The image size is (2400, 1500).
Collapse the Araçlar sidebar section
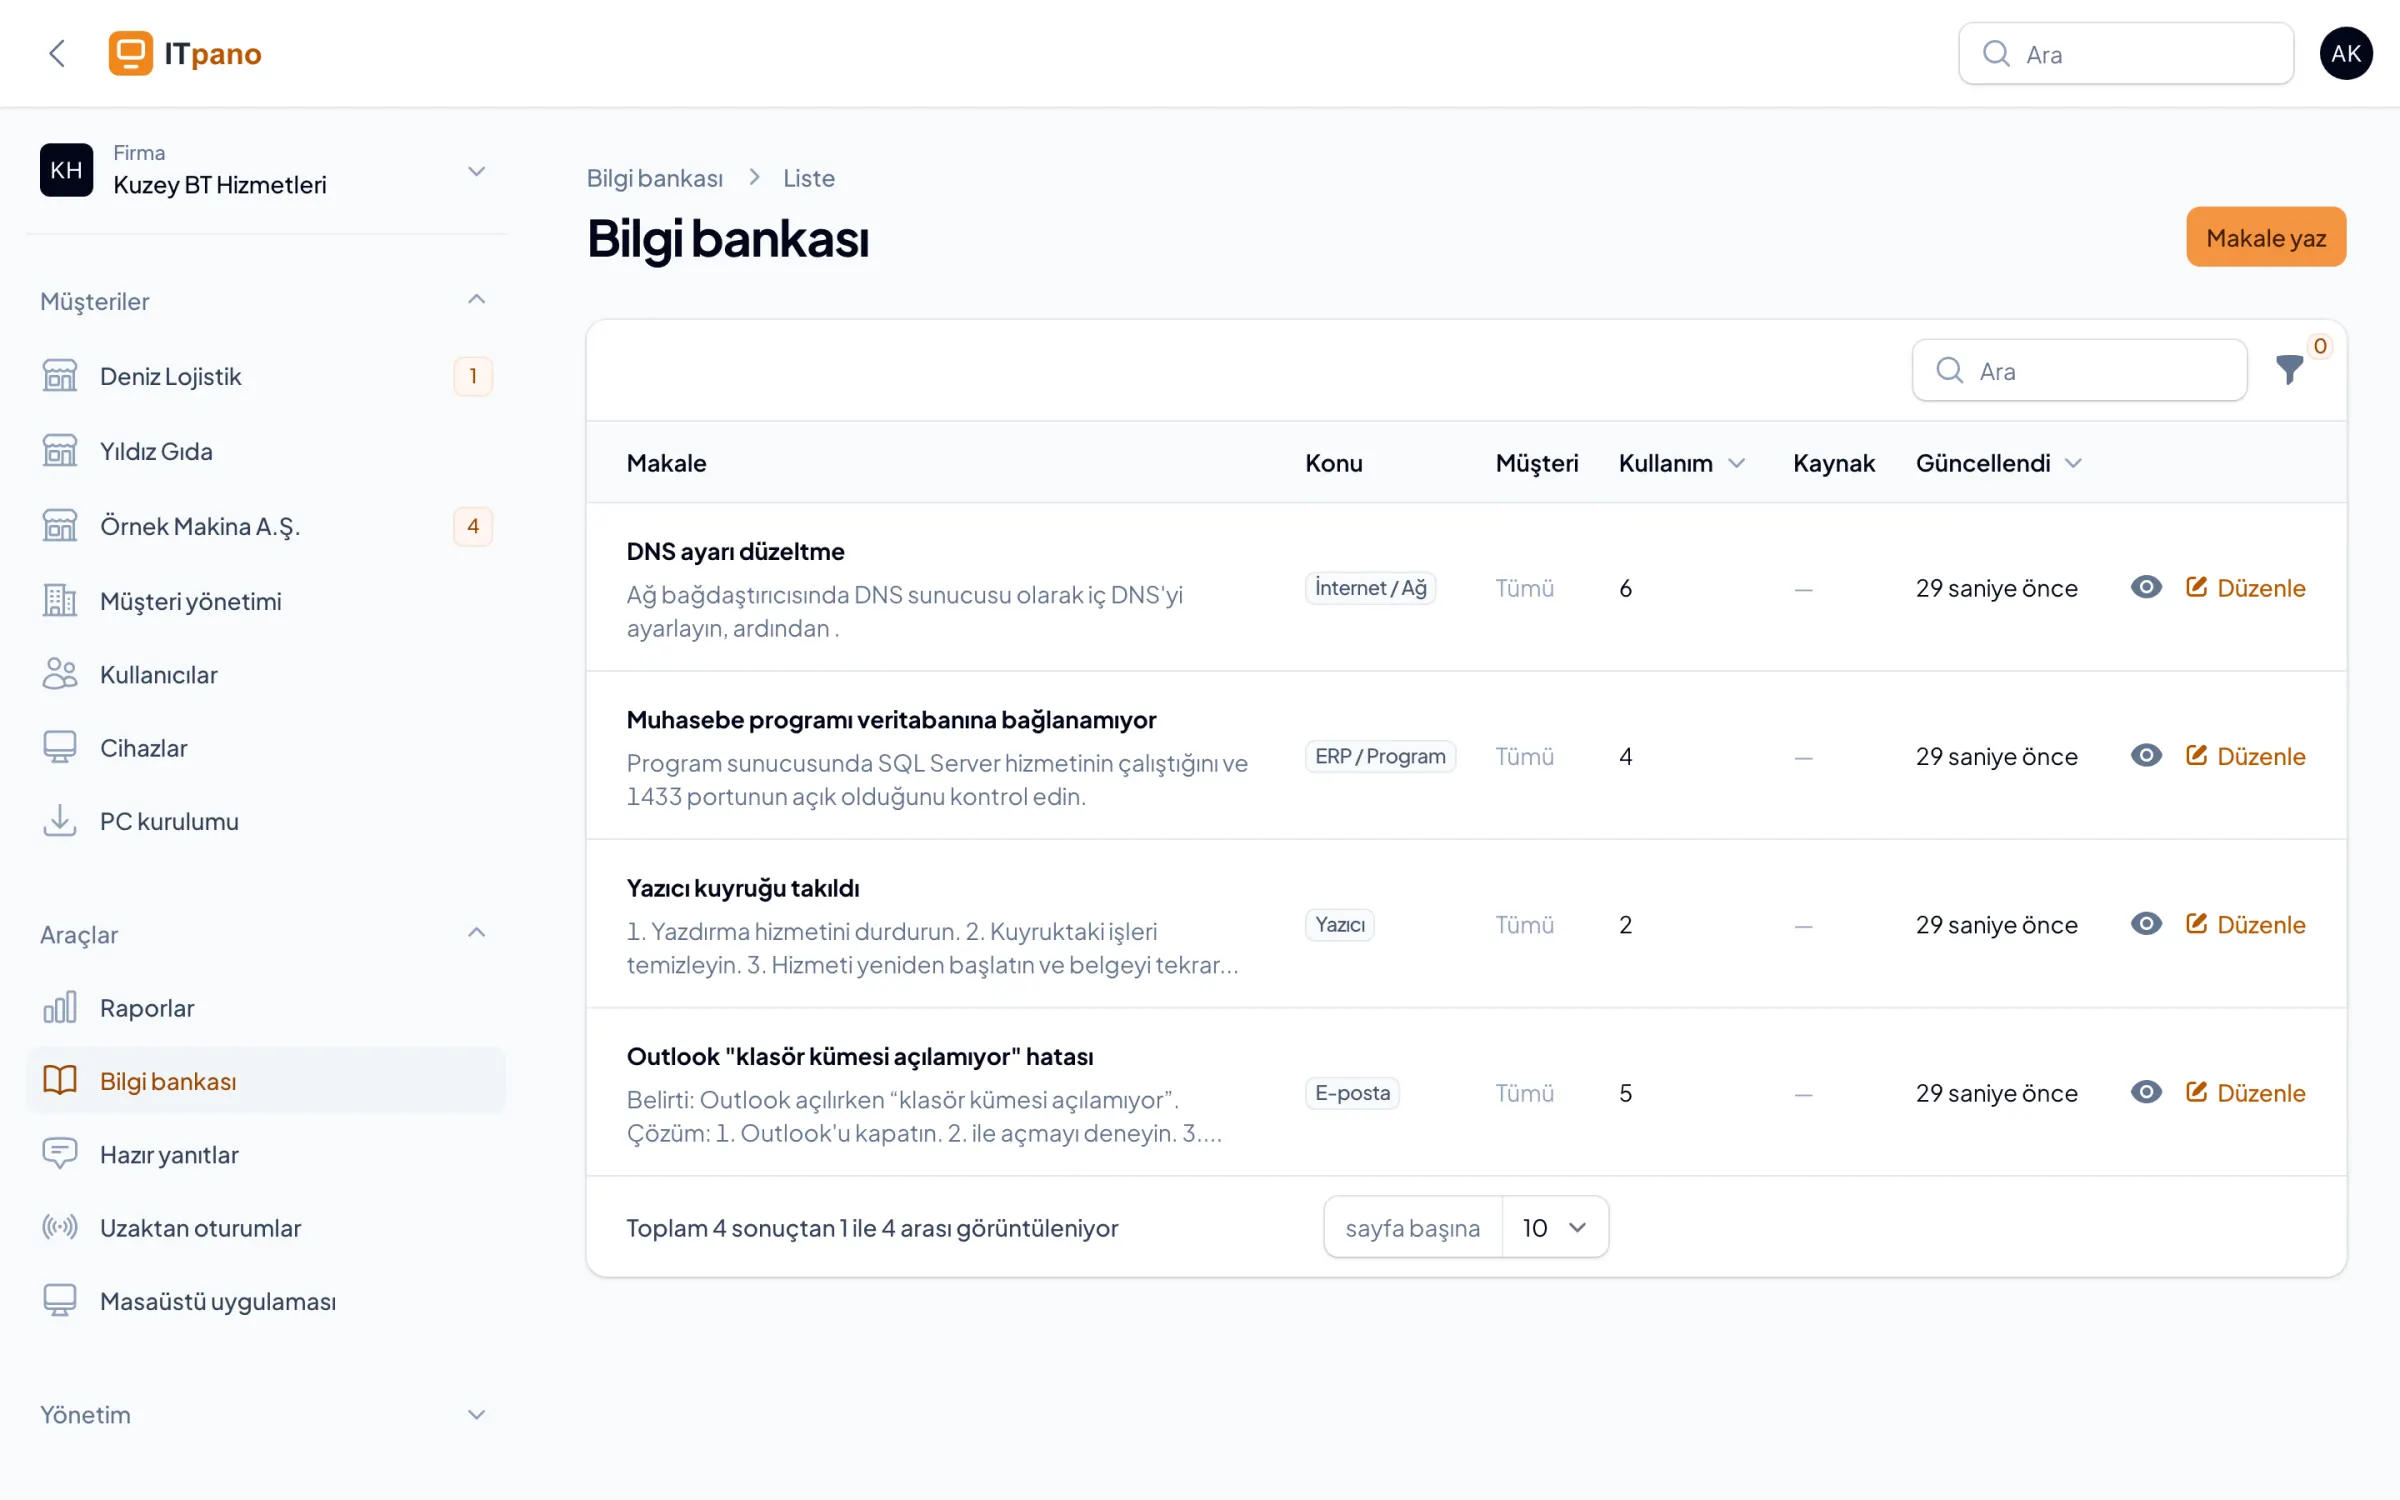[476, 933]
